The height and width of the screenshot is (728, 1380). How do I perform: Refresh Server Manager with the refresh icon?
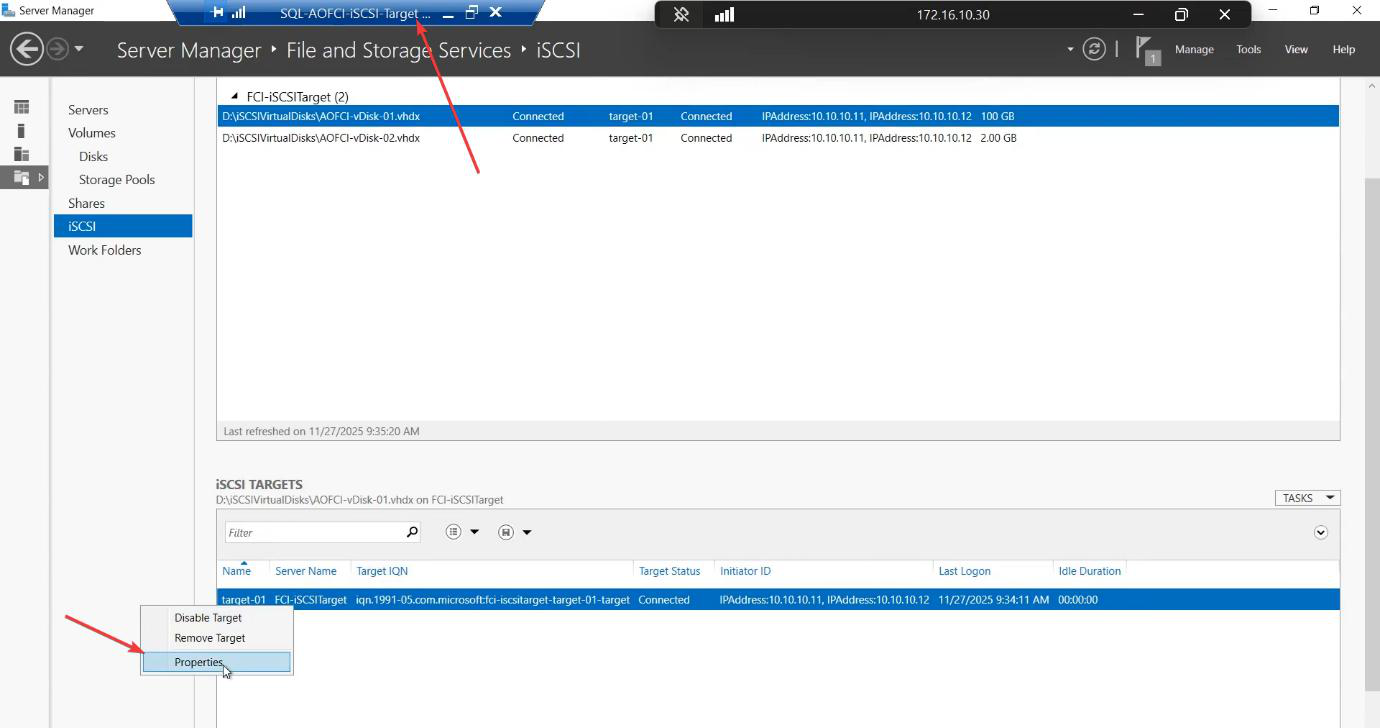(1095, 49)
